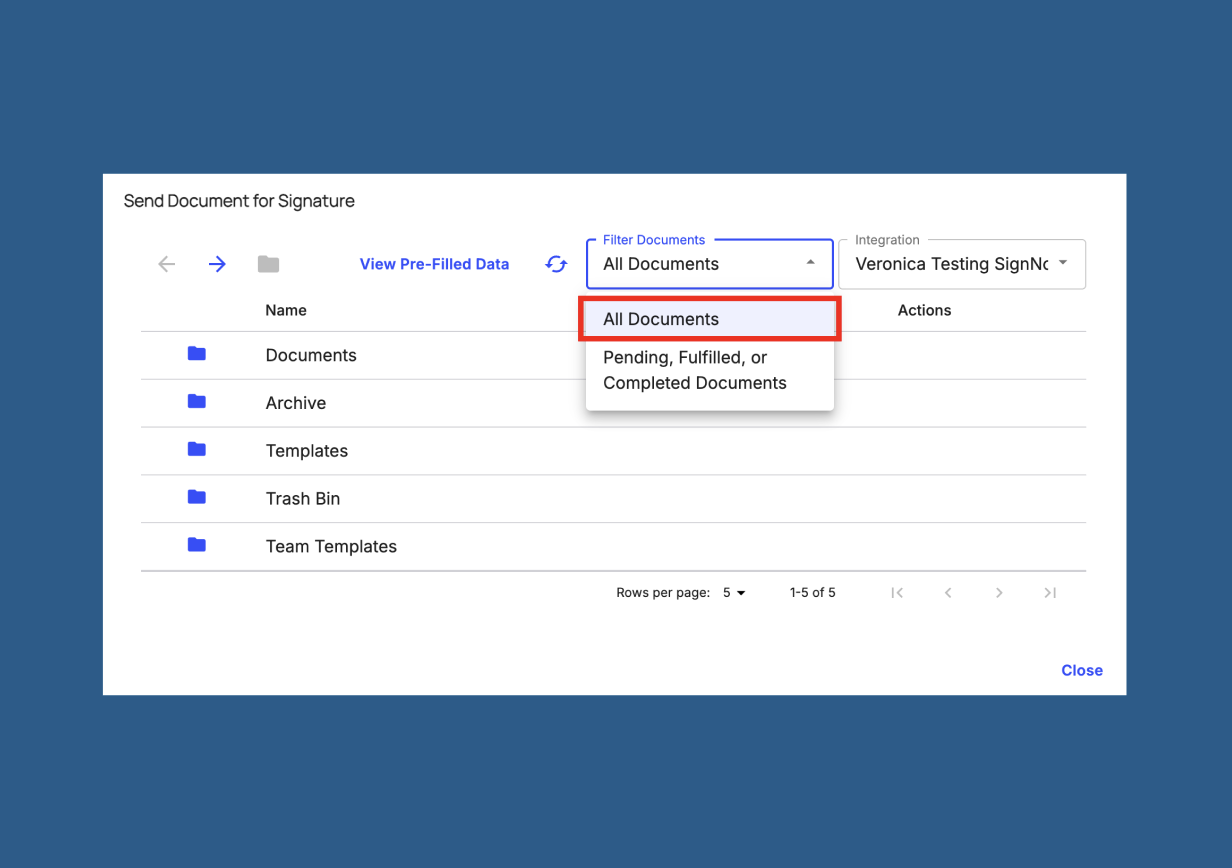Click the gray parent folder icon

pos(268,264)
